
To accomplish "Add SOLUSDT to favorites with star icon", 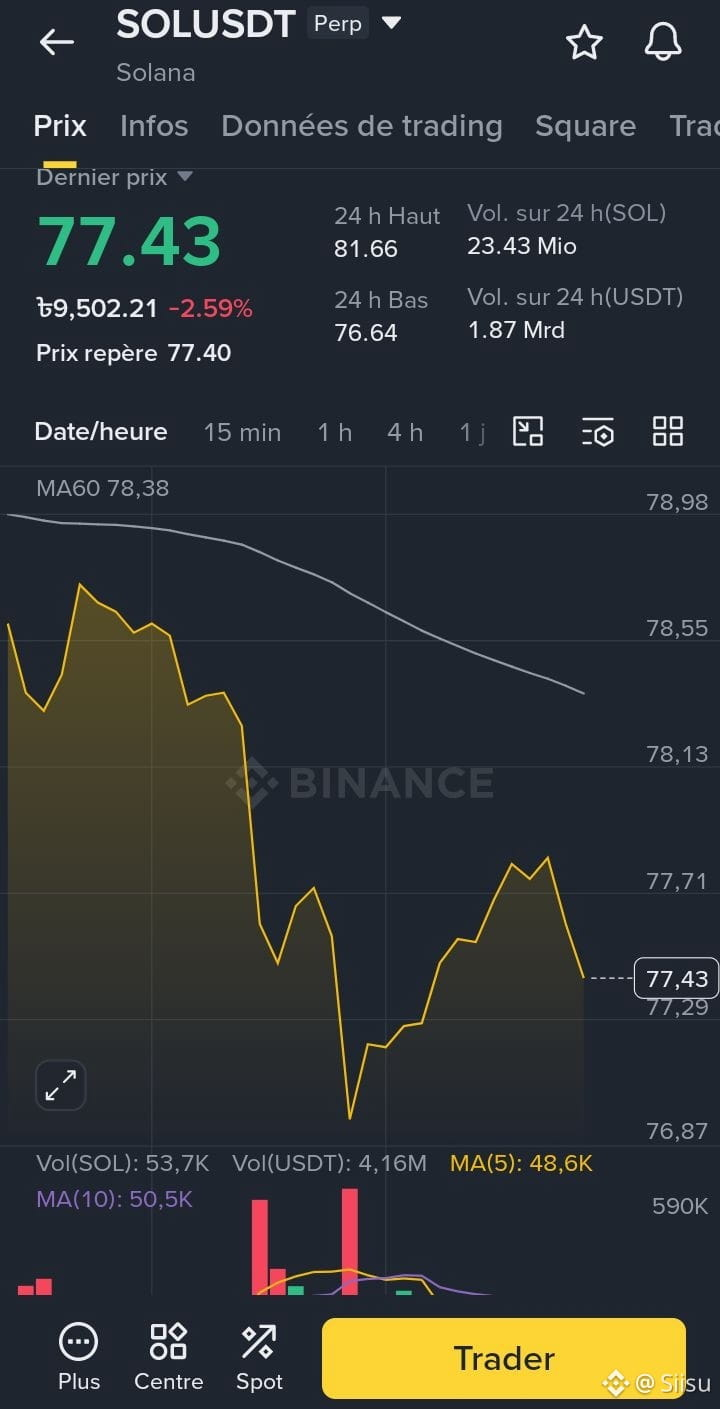I will (x=584, y=42).
